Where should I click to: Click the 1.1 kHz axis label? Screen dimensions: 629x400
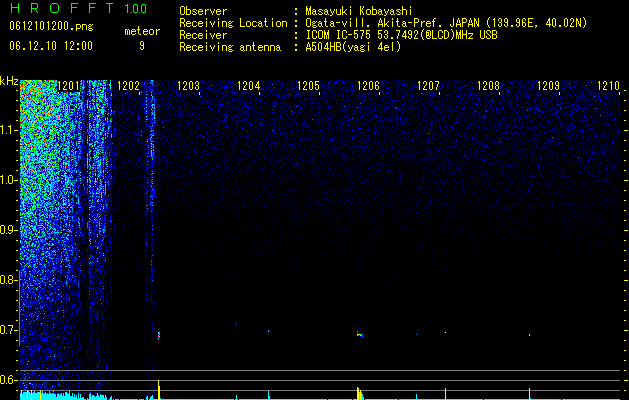[x=8, y=130]
